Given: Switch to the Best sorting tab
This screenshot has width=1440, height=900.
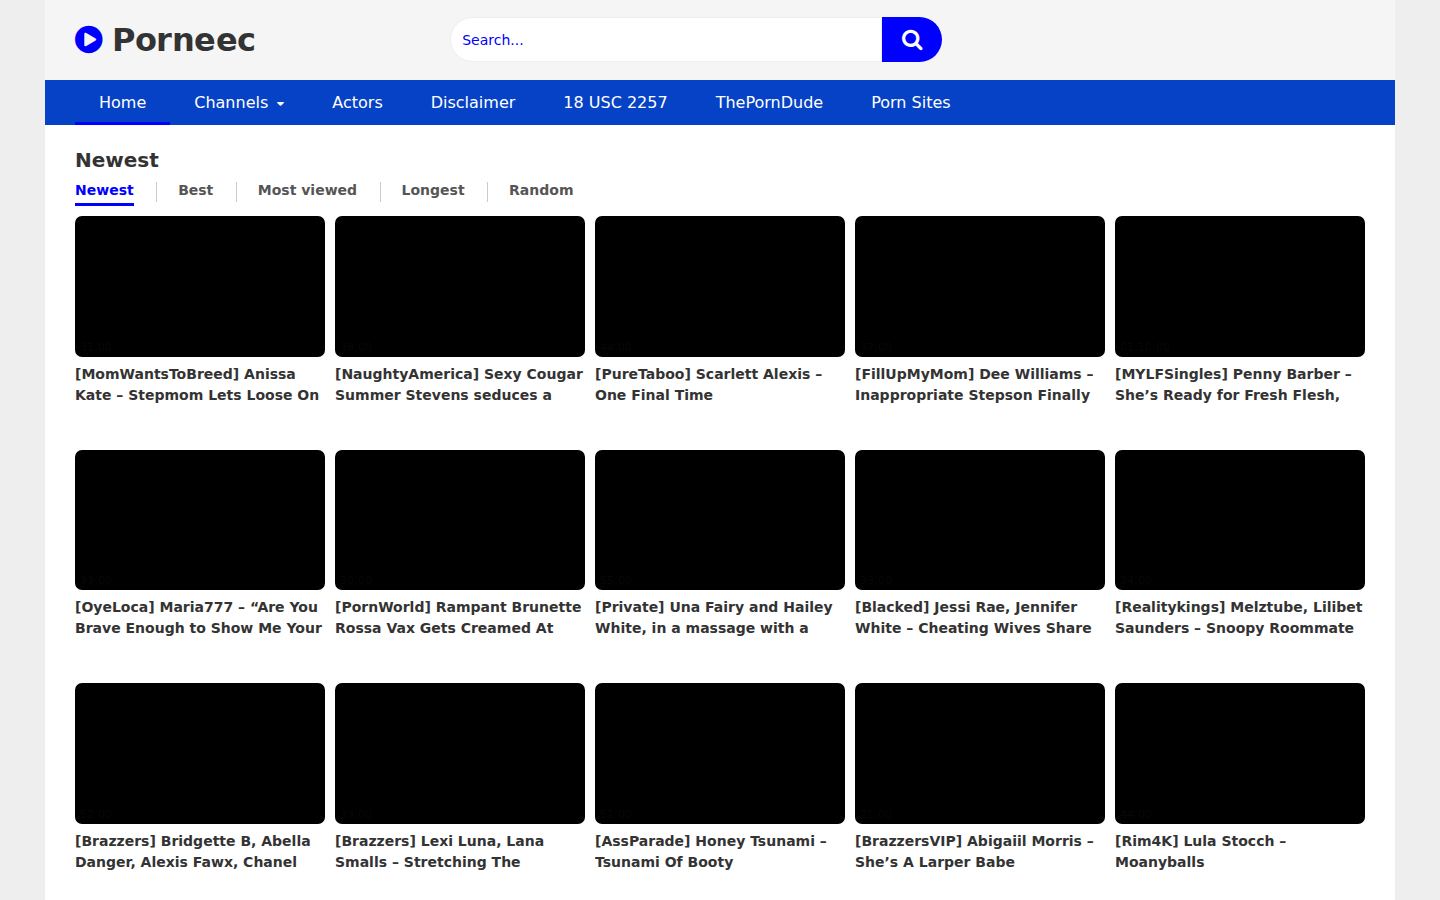Looking at the screenshot, I should 196,190.
